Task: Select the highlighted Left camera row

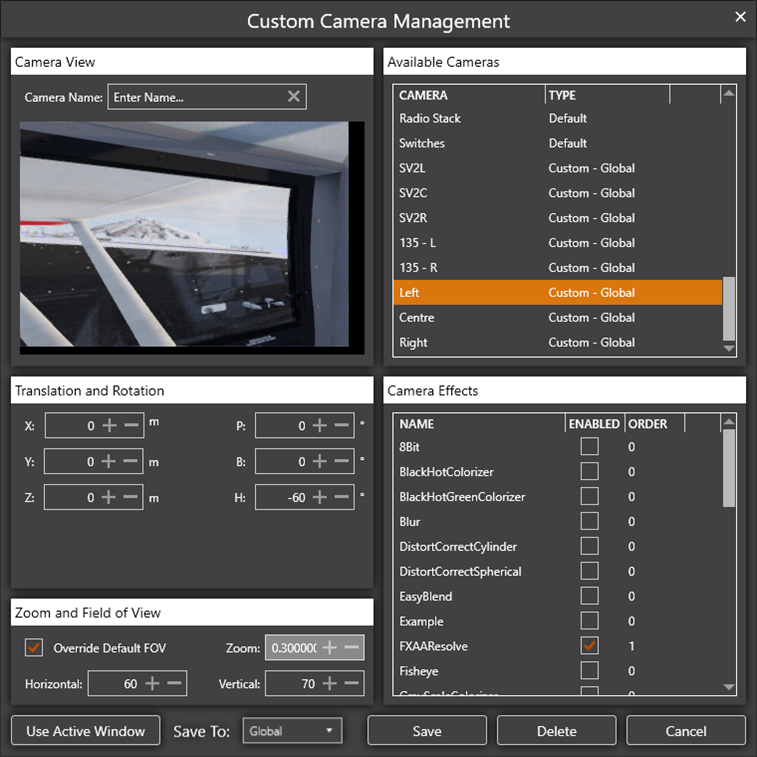Action: pyautogui.click(x=558, y=293)
